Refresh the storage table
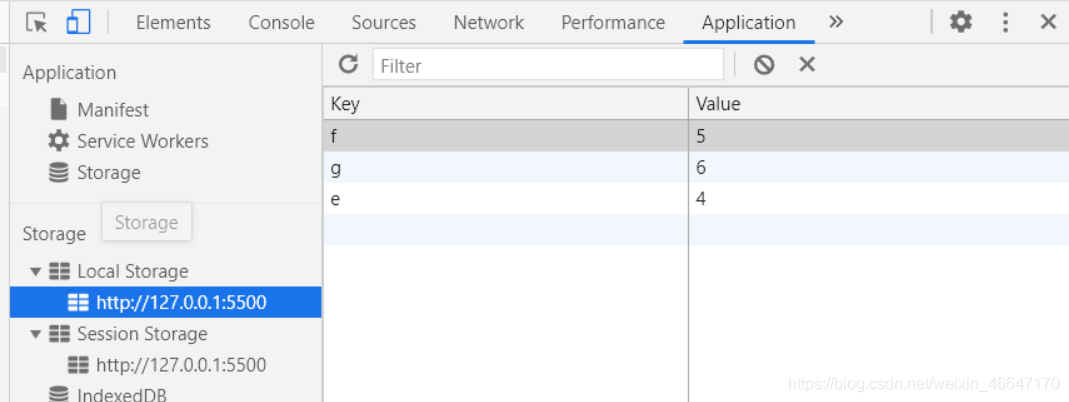The height and width of the screenshot is (402, 1069). tap(348, 65)
